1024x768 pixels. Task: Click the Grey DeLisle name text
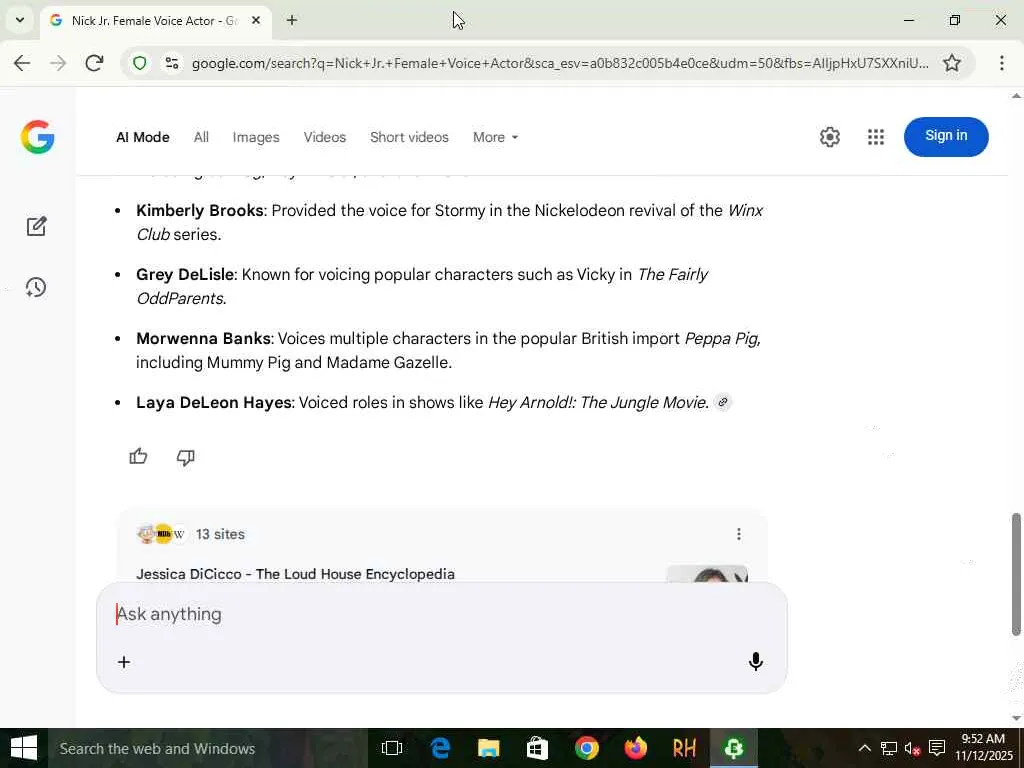pos(185,274)
